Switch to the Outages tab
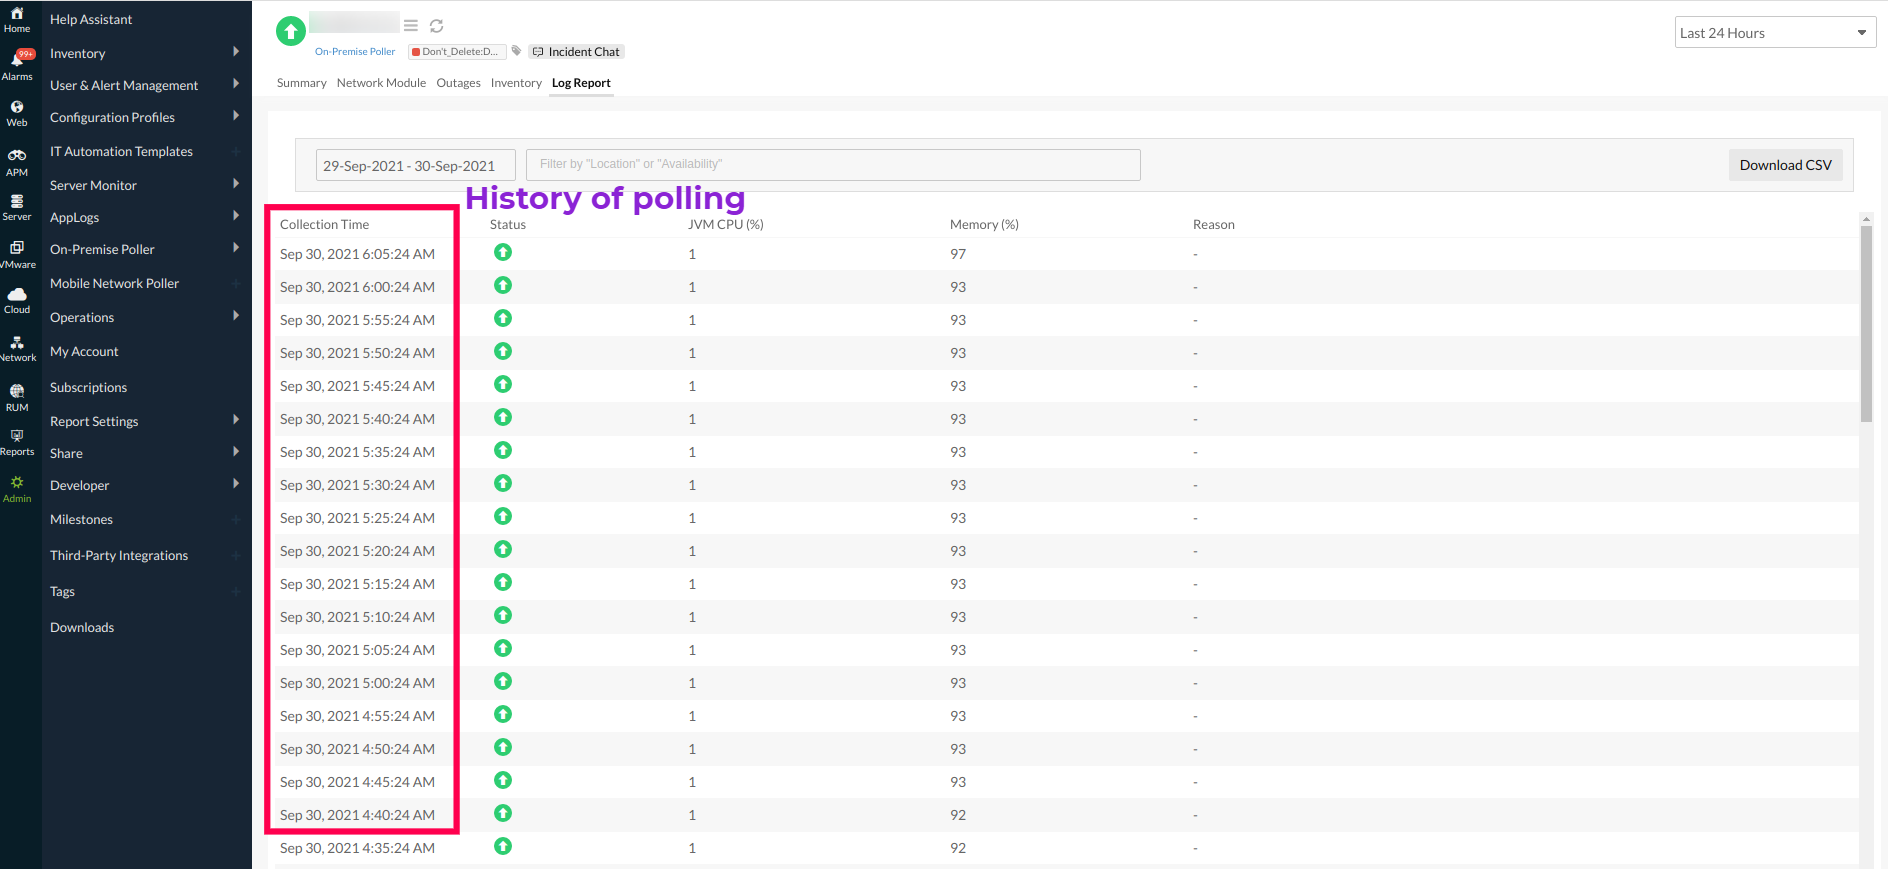The image size is (1888, 869). [x=458, y=83]
